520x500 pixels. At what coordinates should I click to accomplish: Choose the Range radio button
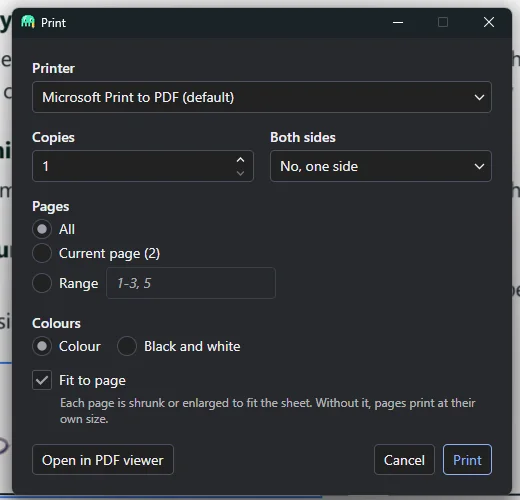[42, 283]
